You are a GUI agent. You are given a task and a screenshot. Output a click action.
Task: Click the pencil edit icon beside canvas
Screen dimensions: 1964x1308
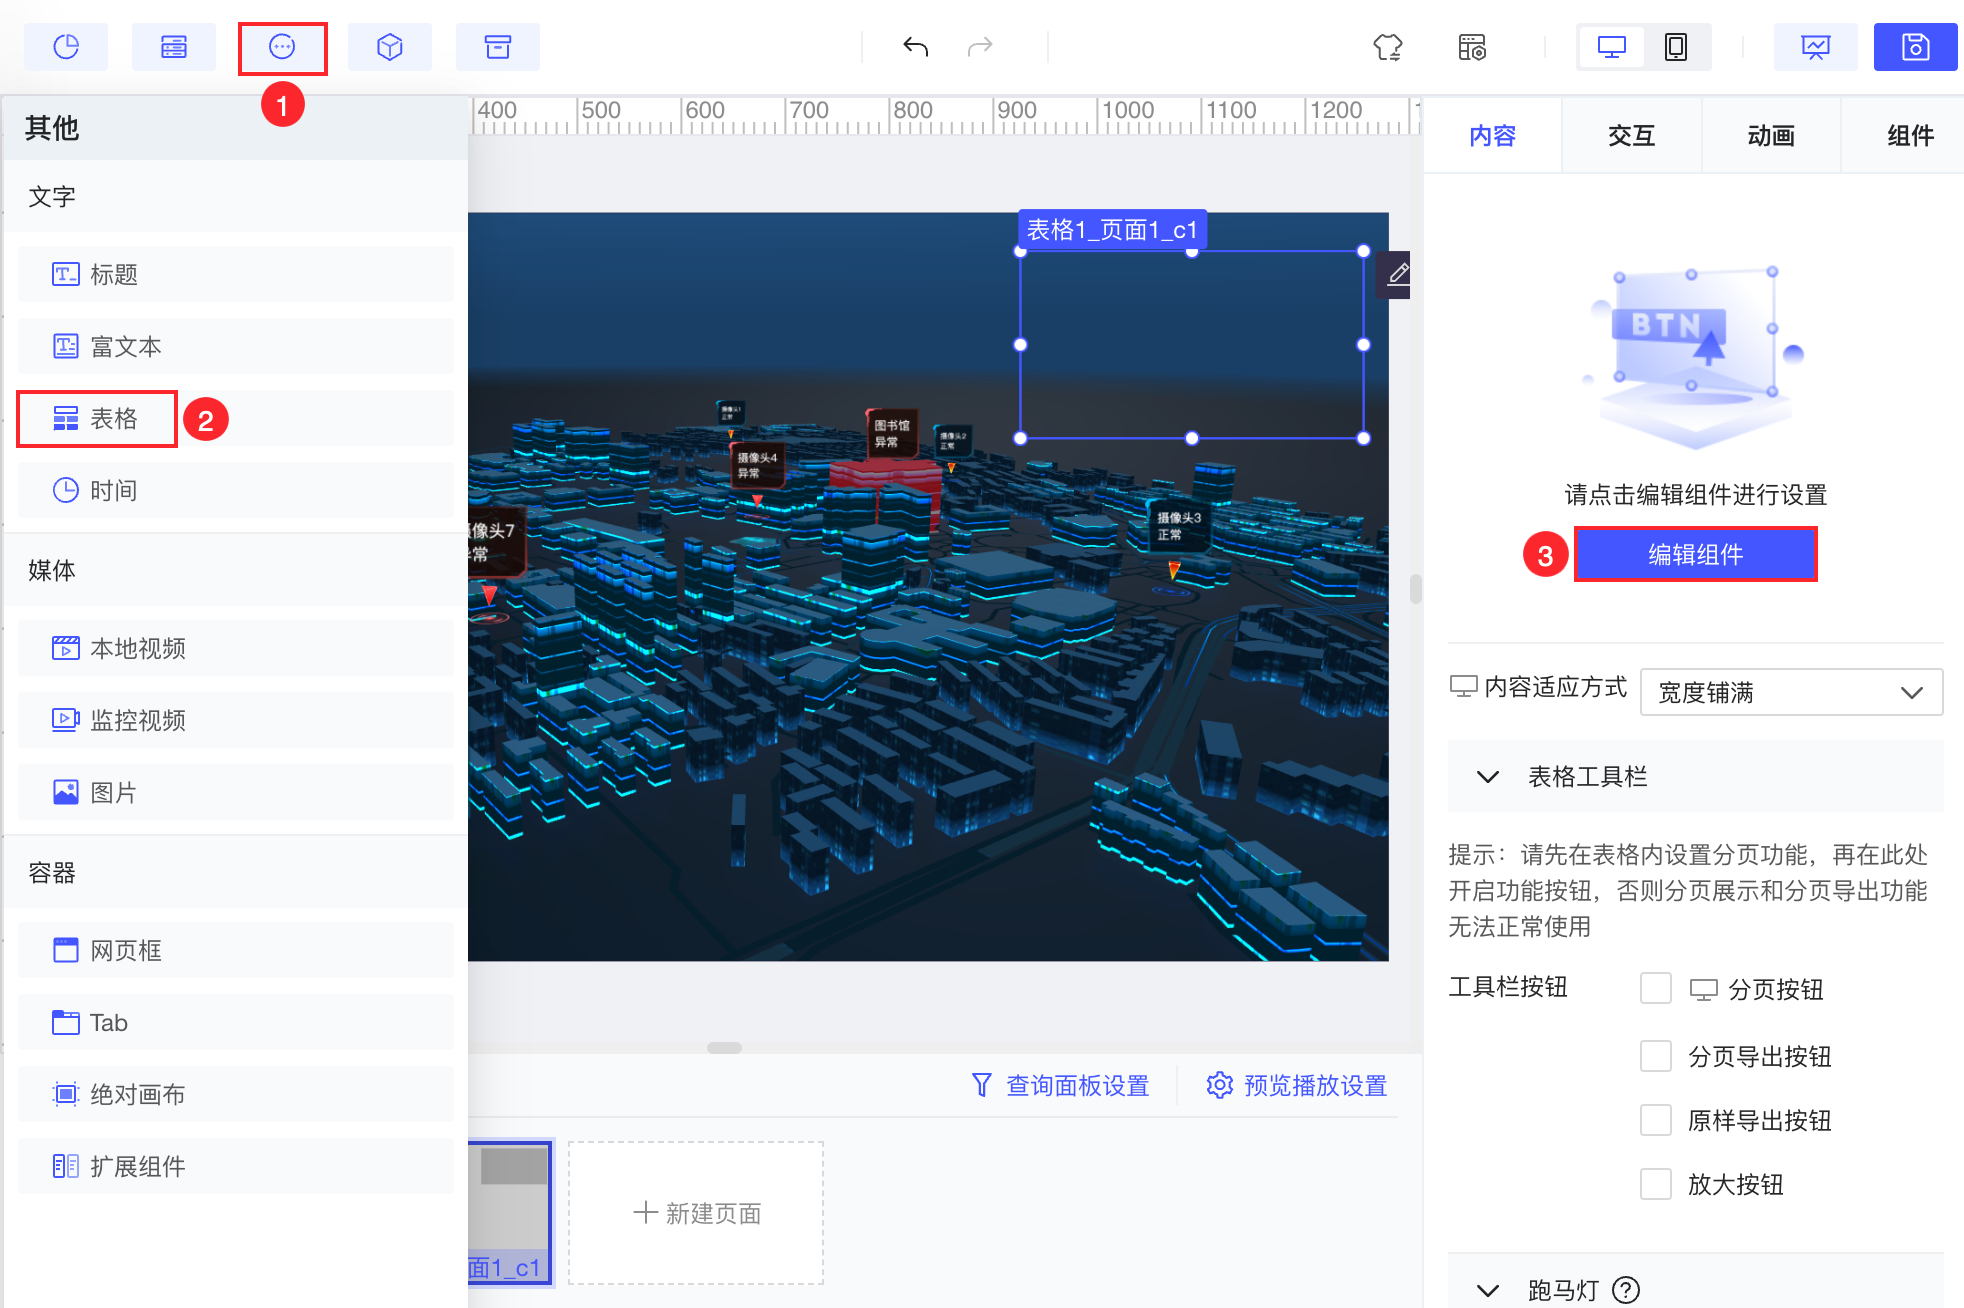(x=1398, y=273)
